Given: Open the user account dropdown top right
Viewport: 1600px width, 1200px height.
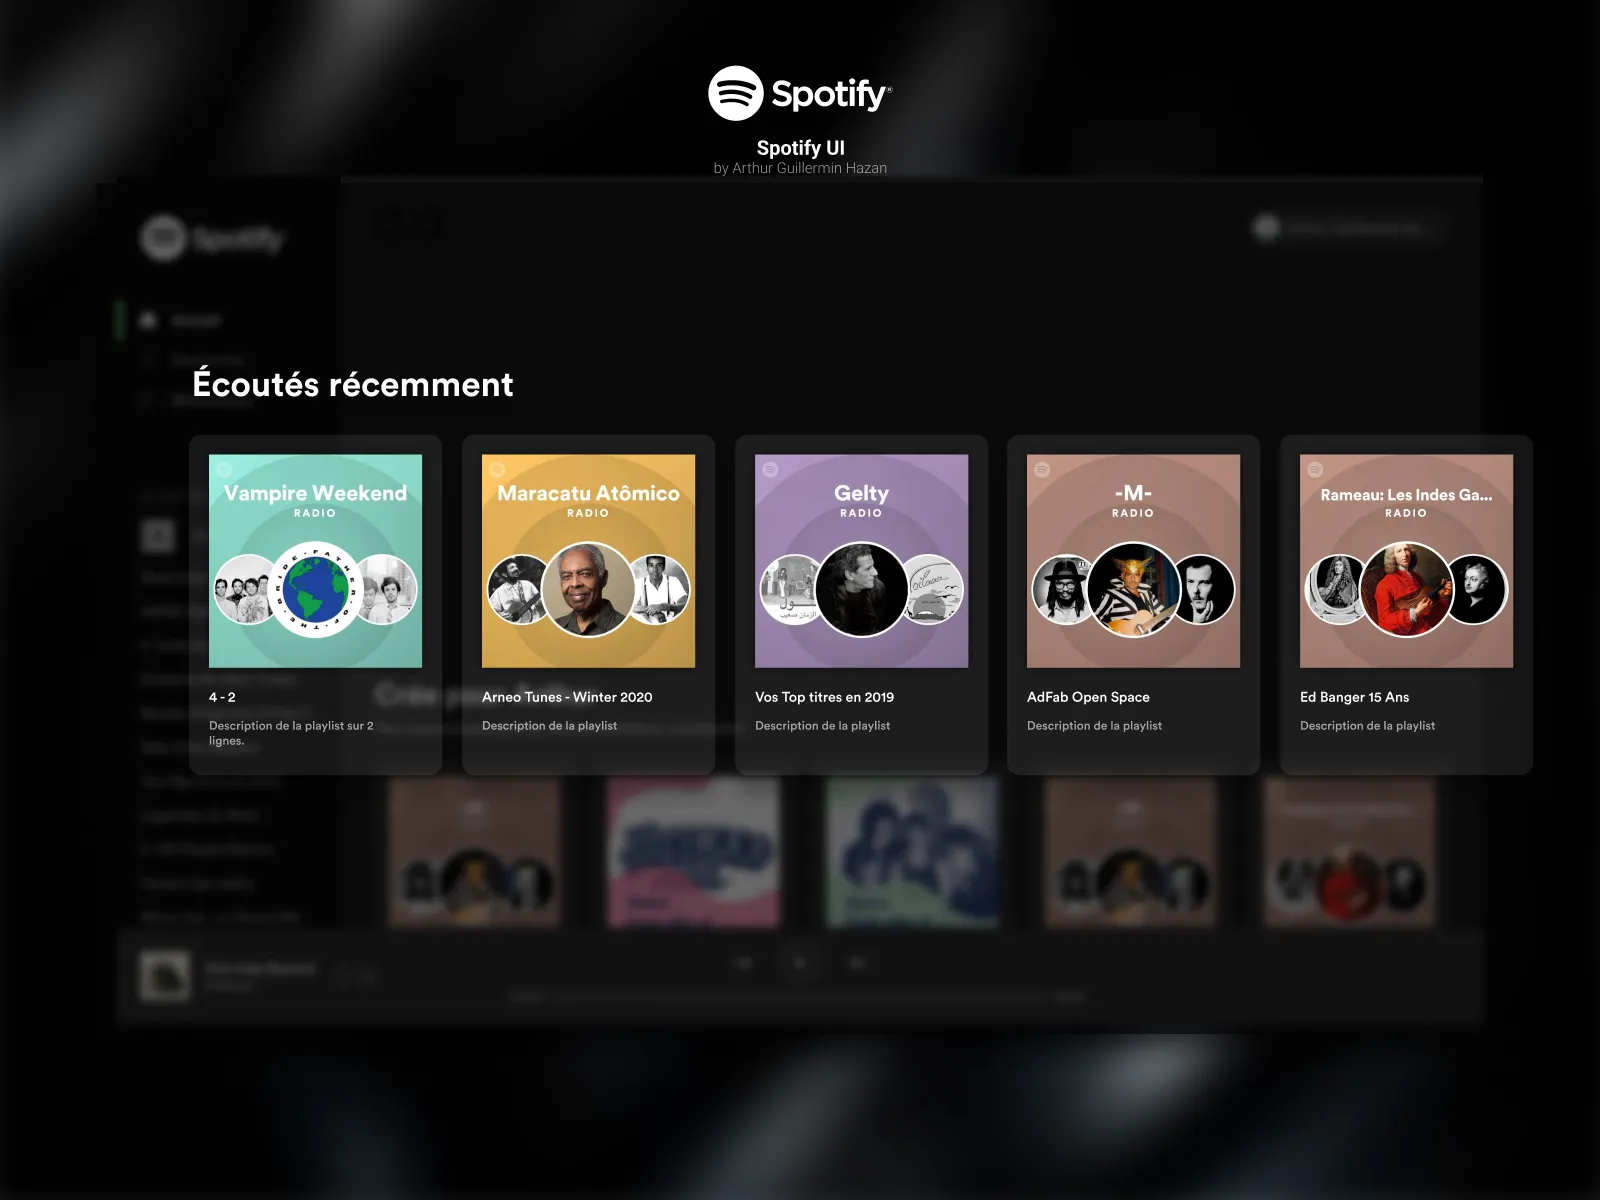Looking at the screenshot, I should (x=1350, y=227).
